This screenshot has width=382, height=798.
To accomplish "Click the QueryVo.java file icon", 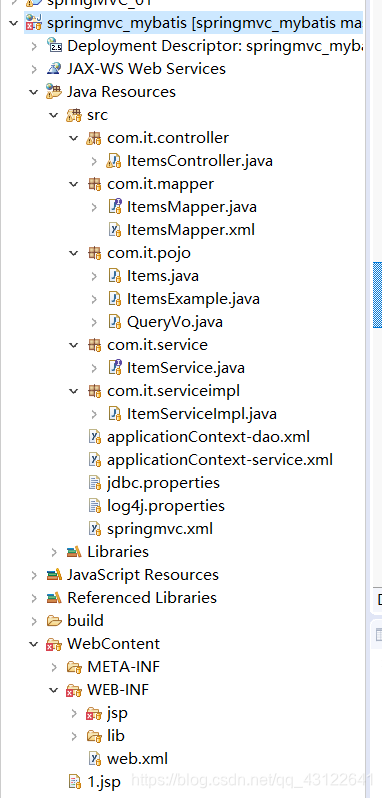I will click(115, 322).
